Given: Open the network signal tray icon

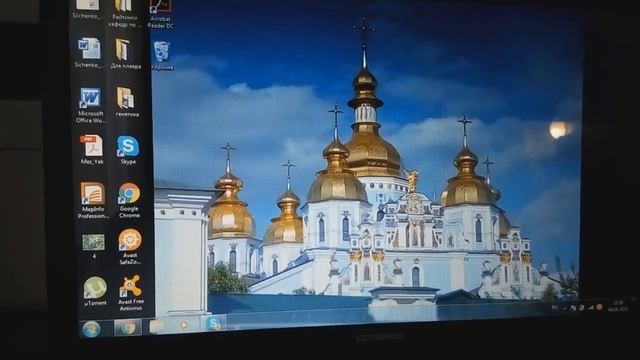Looking at the screenshot, I should point(590,307).
